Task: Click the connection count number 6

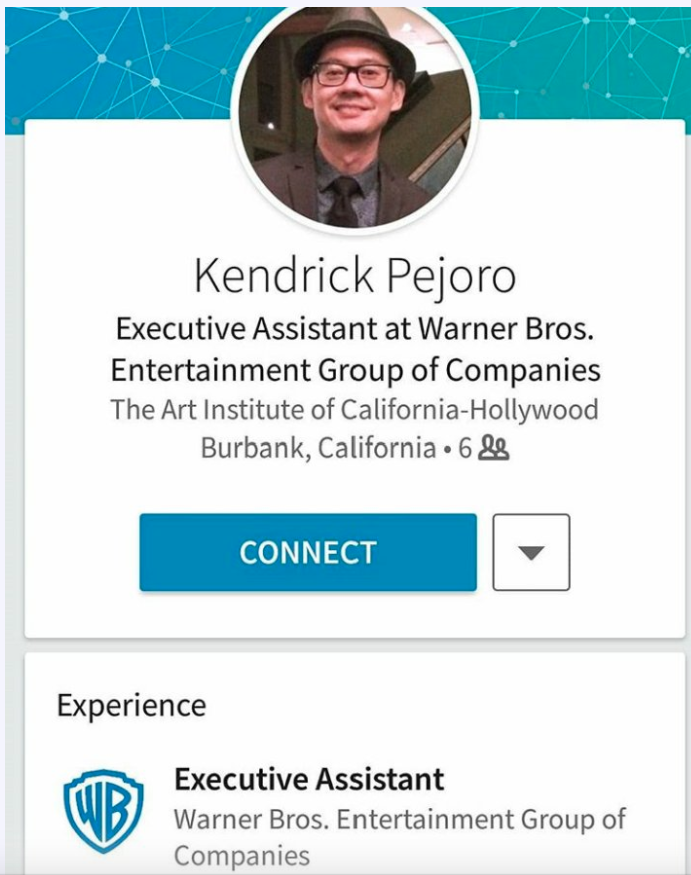Action: tap(466, 448)
